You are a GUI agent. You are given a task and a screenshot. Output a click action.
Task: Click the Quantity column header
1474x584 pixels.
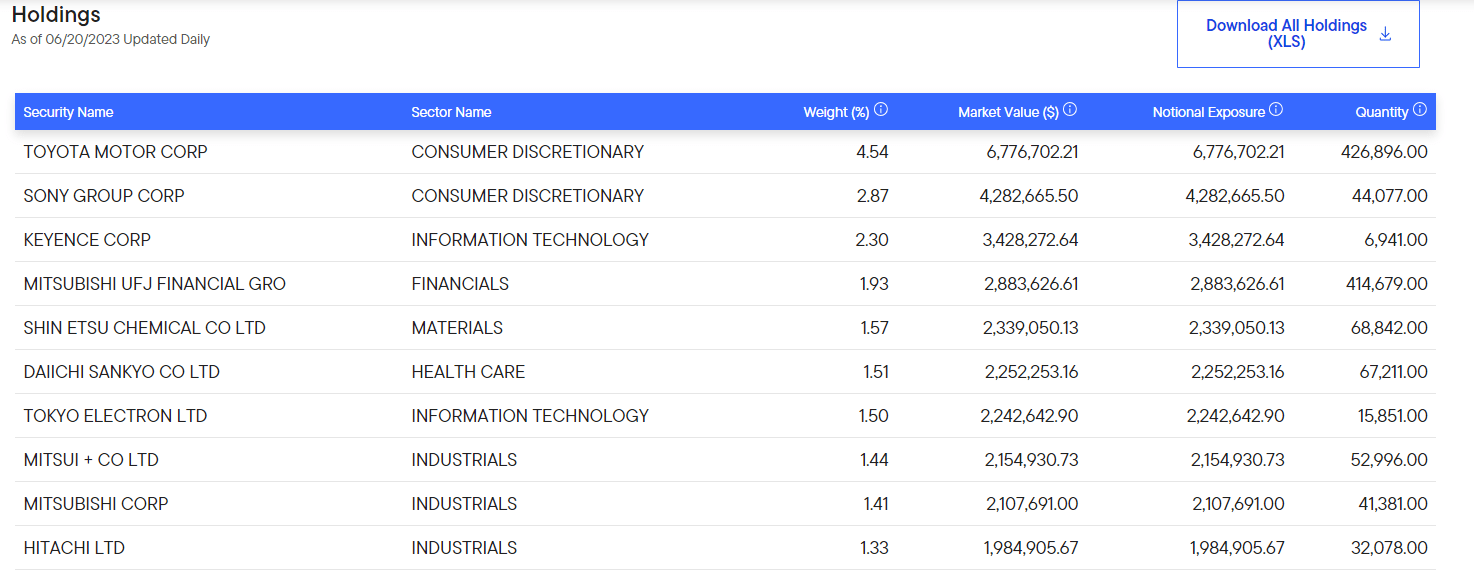(1382, 112)
